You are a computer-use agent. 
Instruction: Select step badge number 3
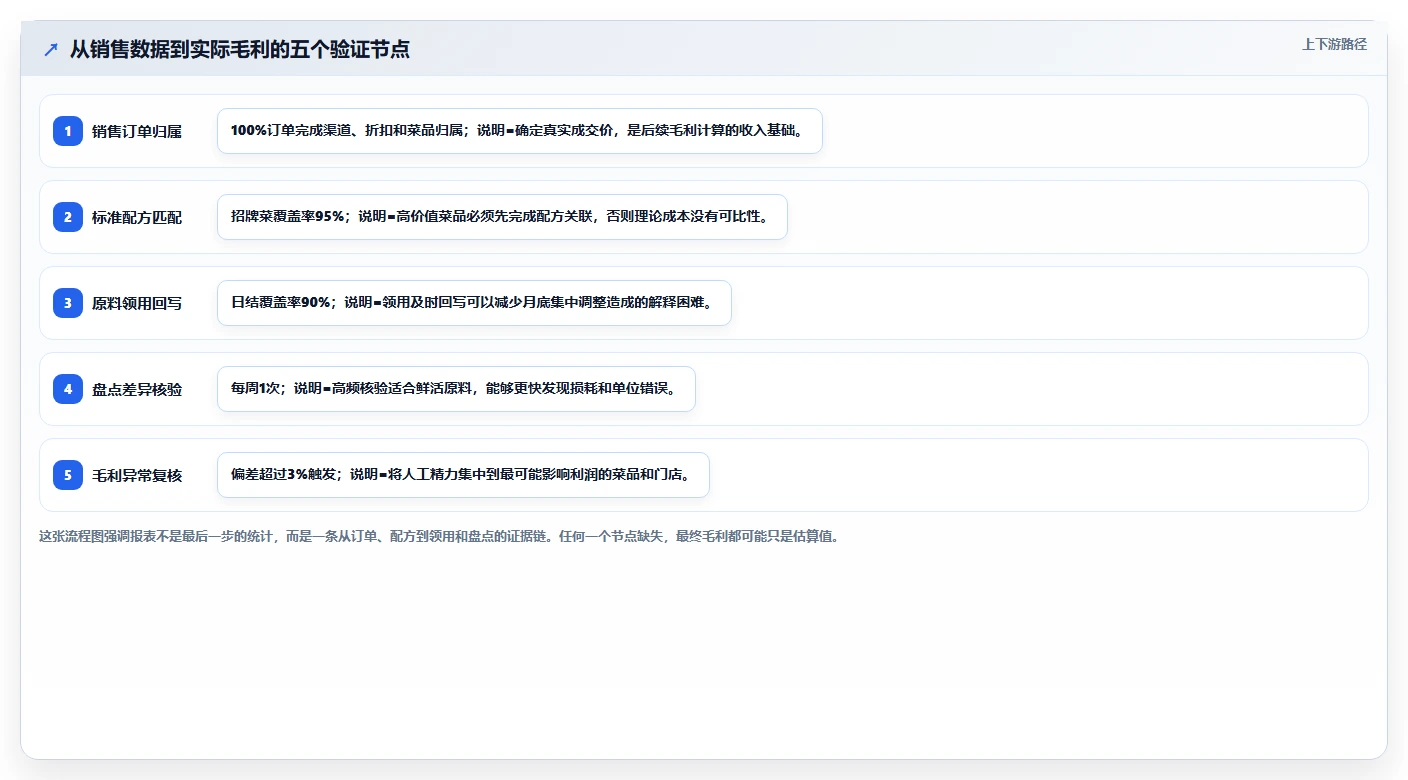[x=68, y=303]
